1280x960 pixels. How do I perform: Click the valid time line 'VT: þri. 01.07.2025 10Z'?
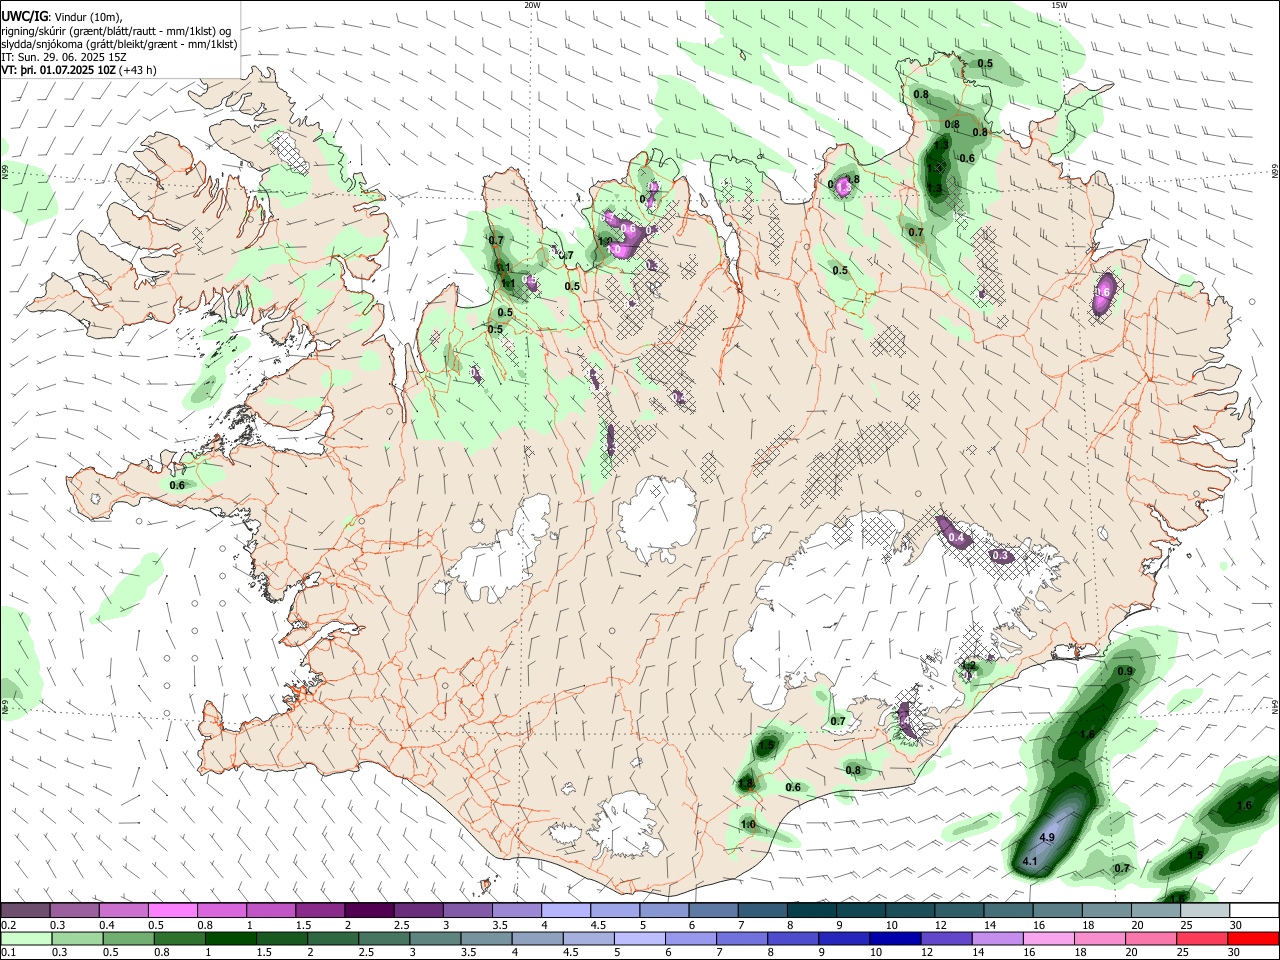pos(58,70)
